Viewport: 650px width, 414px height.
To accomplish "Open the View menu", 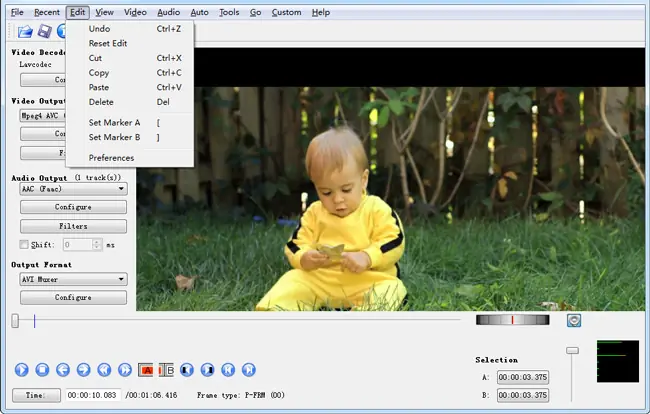I will tap(104, 12).
